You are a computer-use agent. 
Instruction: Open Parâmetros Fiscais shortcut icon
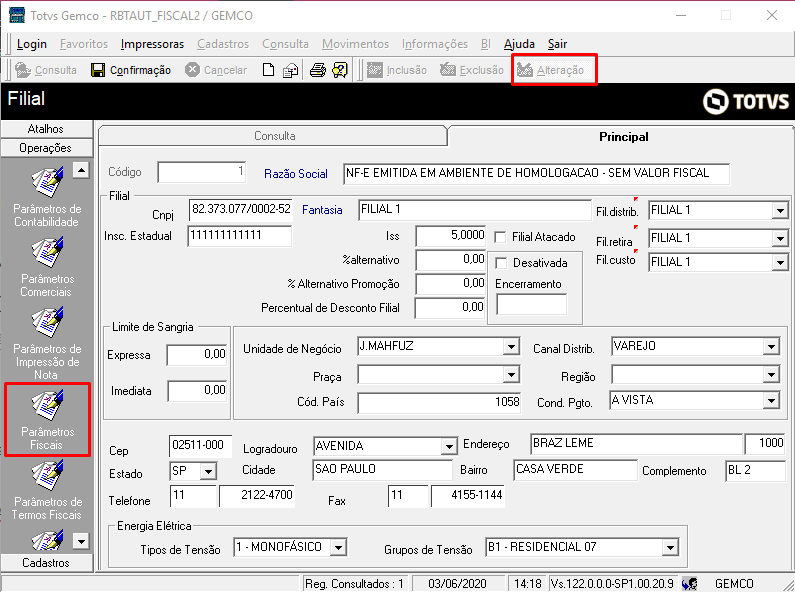(x=47, y=405)
